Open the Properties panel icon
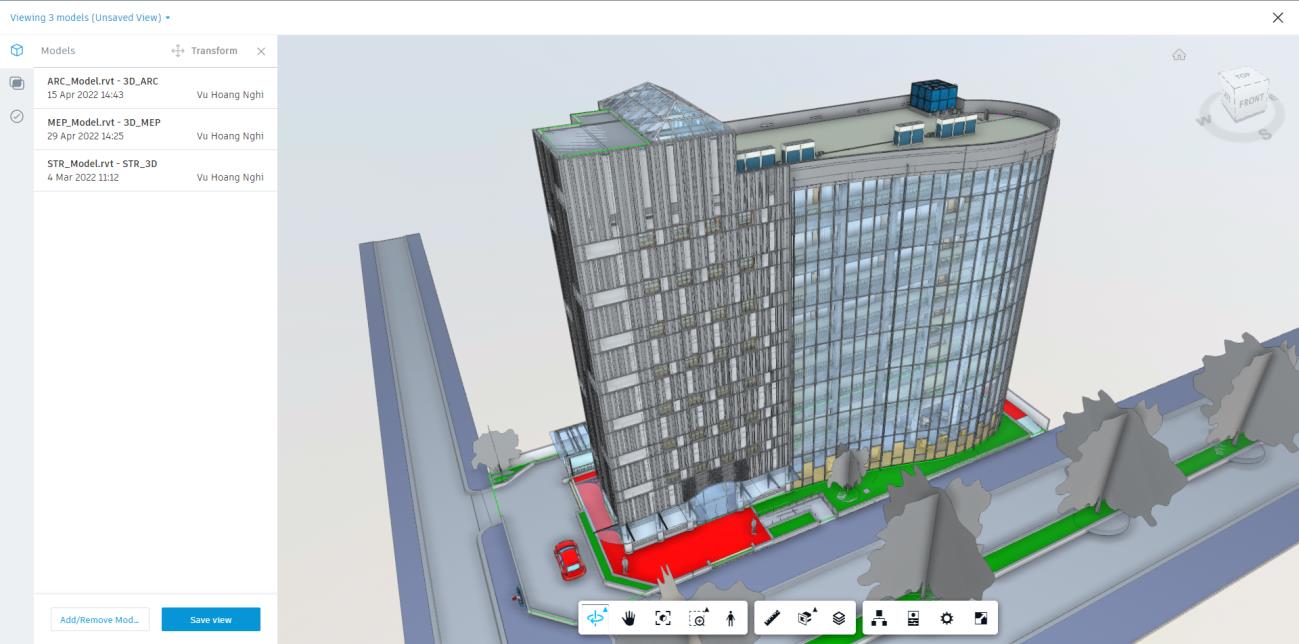1299x644 pixels. tap(913, 618)
